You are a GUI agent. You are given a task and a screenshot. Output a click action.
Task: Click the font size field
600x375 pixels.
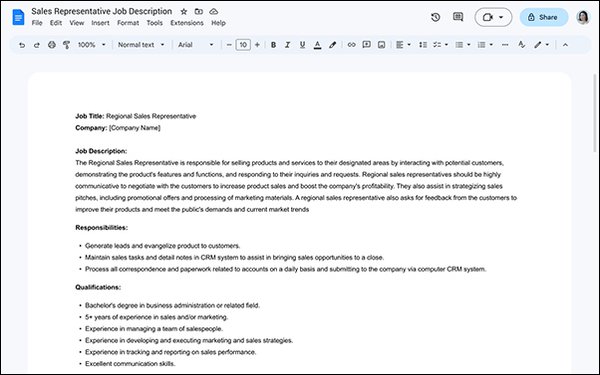(x=243, y=45)
